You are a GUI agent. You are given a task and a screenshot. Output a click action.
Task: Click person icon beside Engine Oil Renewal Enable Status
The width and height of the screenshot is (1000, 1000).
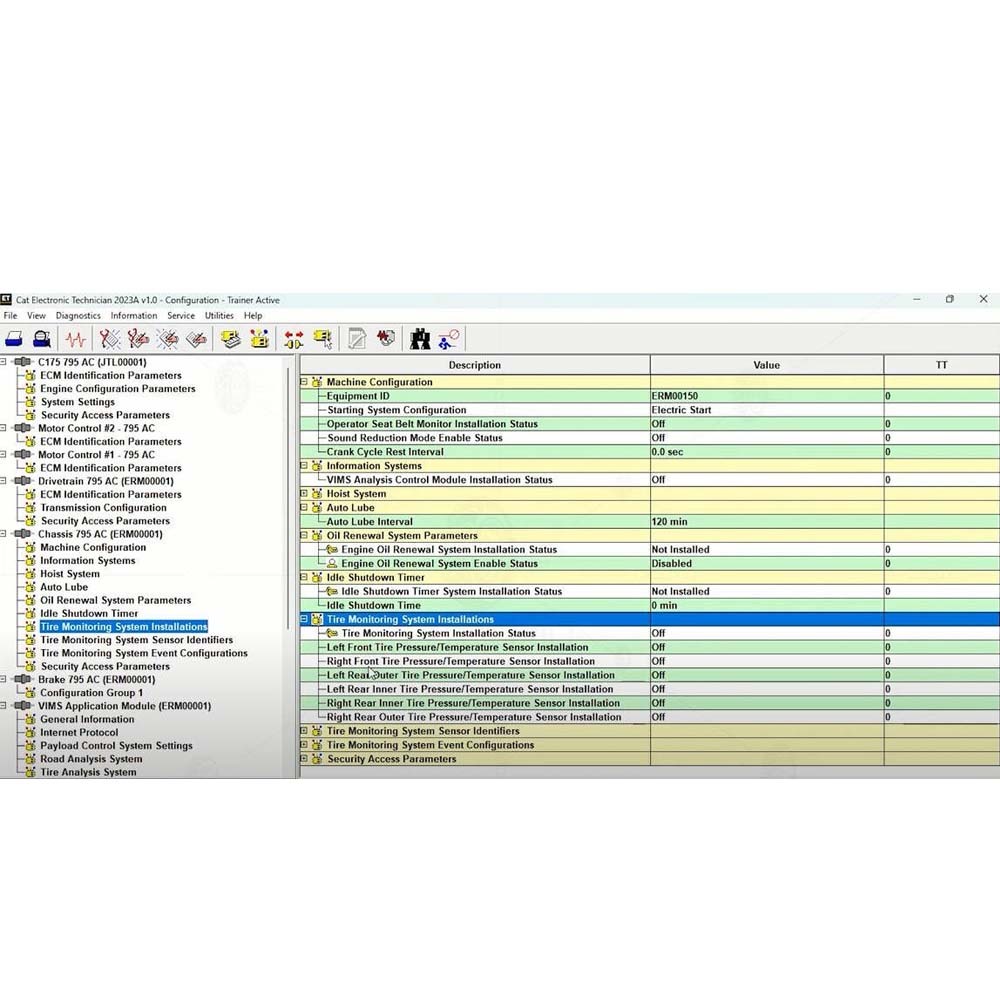[332, 564]
